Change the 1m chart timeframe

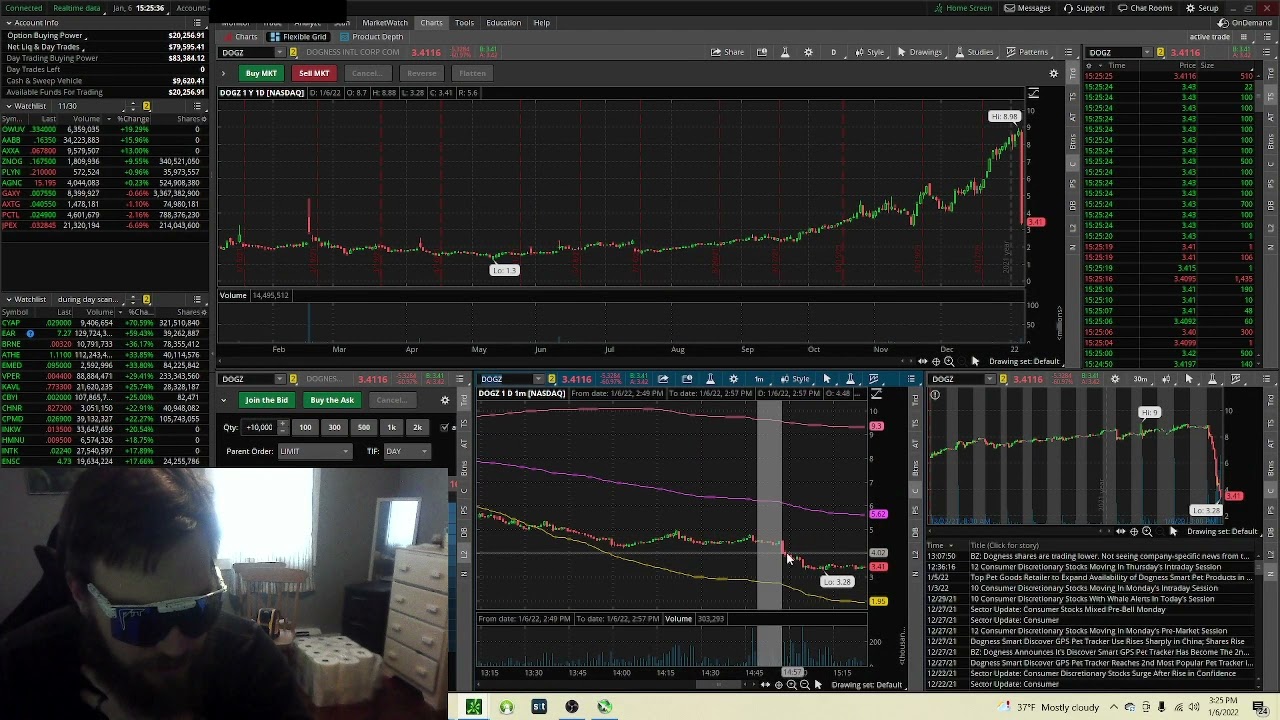(x=759, y=379)
